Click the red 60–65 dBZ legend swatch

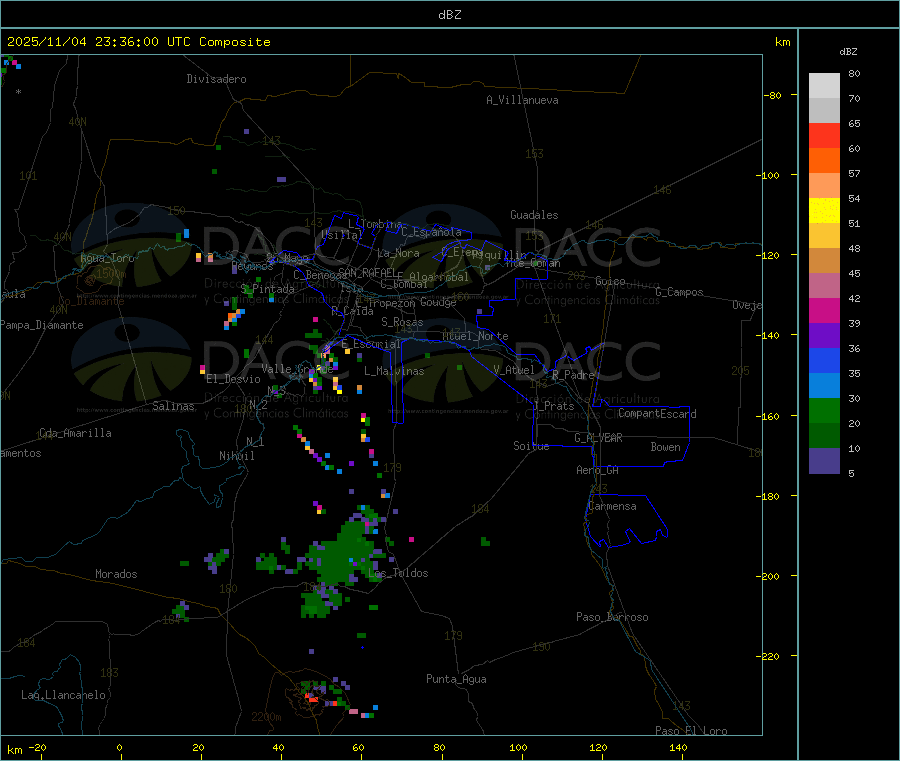[x=824, y=135]
